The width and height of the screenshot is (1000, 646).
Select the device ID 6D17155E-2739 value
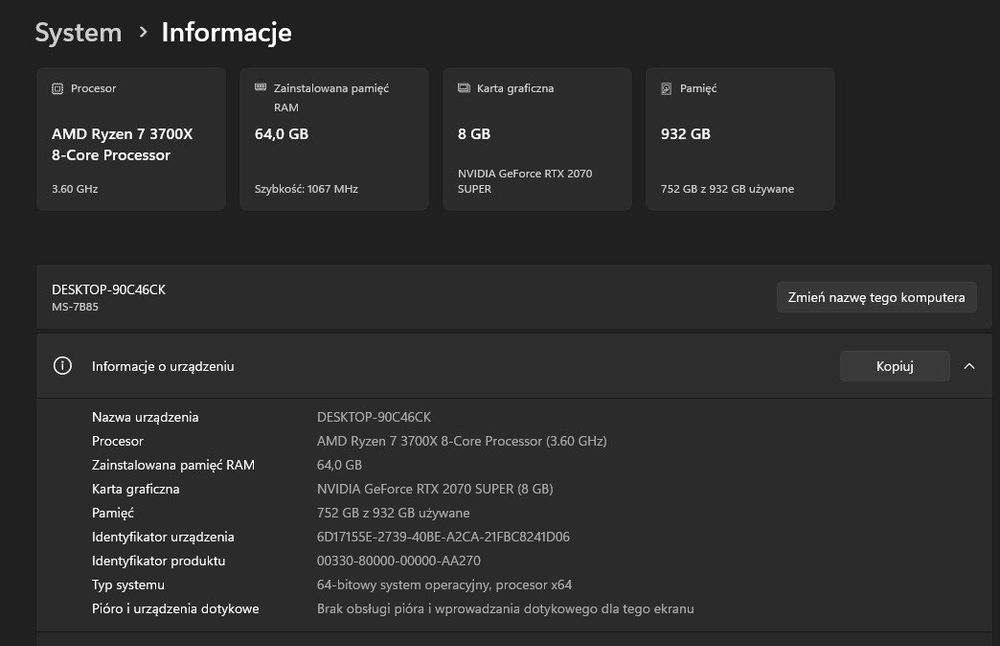(443, 537)
